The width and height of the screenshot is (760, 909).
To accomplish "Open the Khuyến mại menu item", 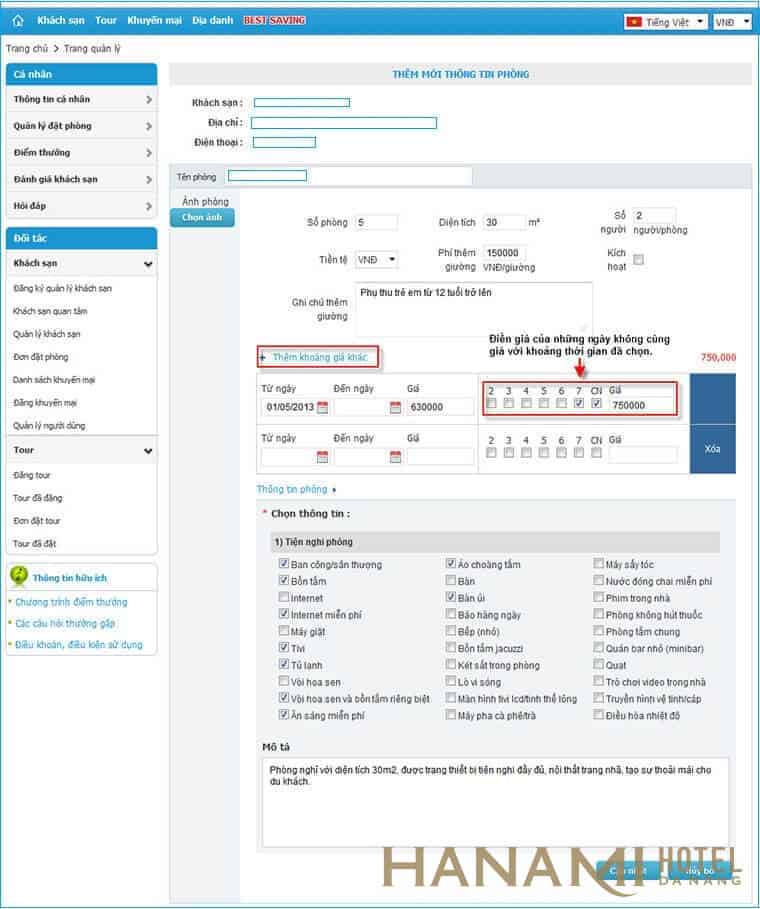I will (154, 20).
